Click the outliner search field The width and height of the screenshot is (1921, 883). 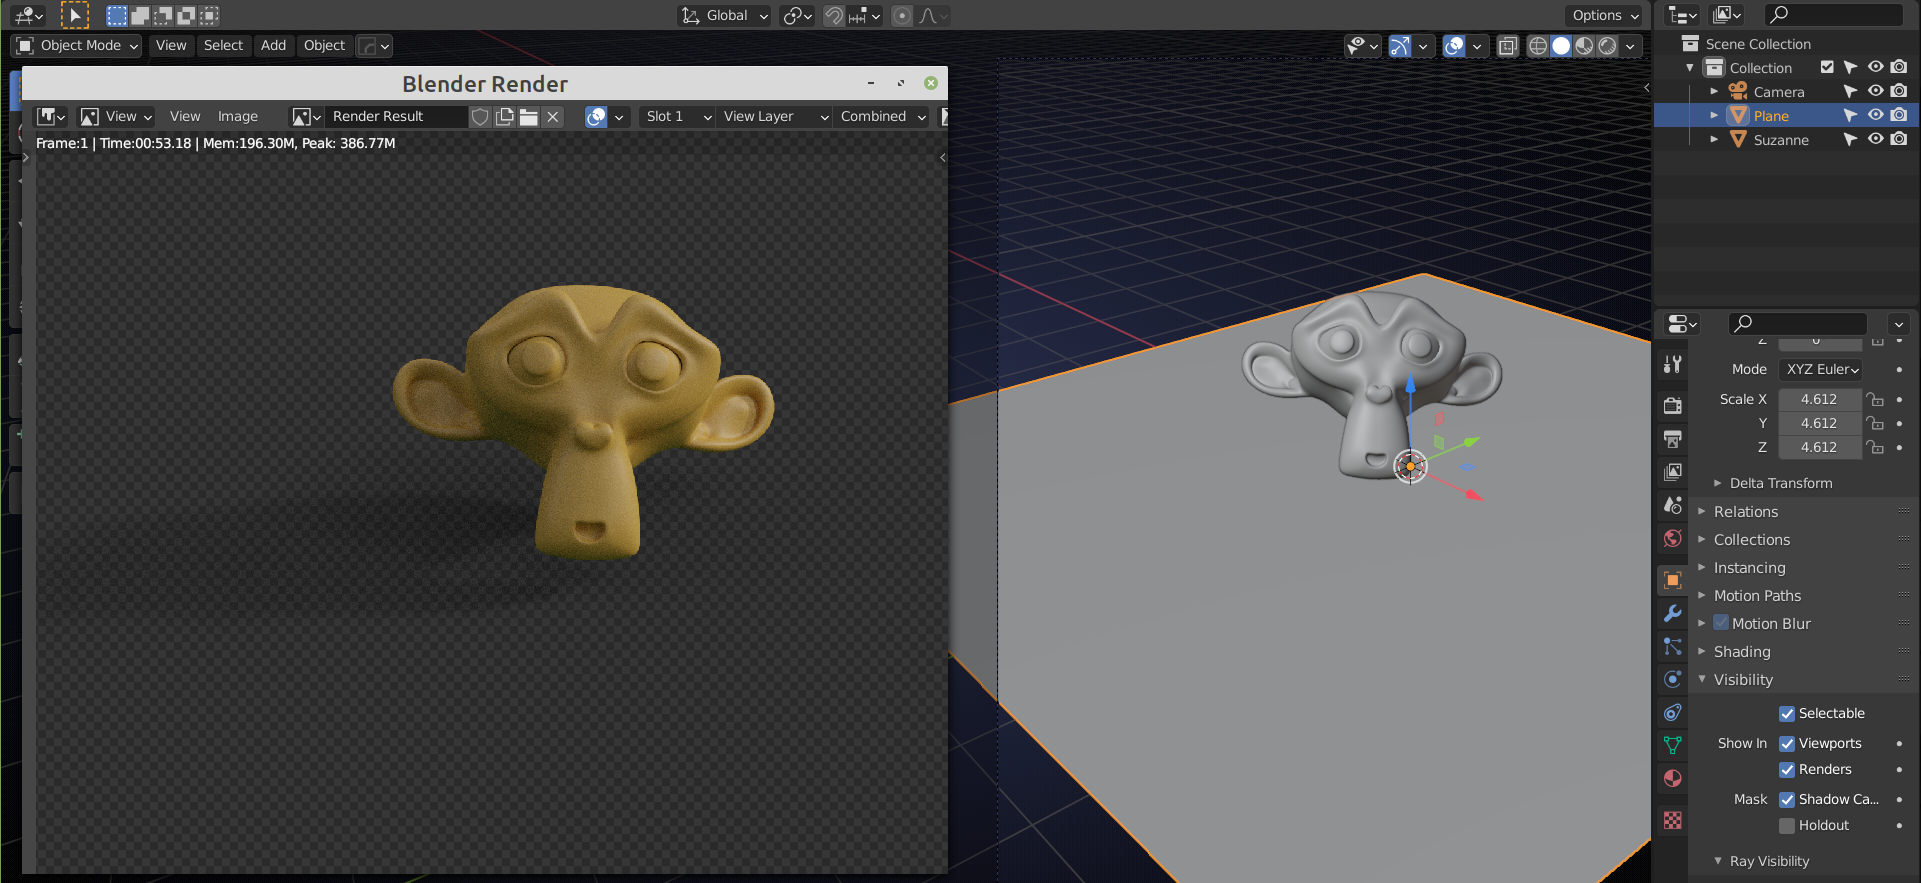1834,15
